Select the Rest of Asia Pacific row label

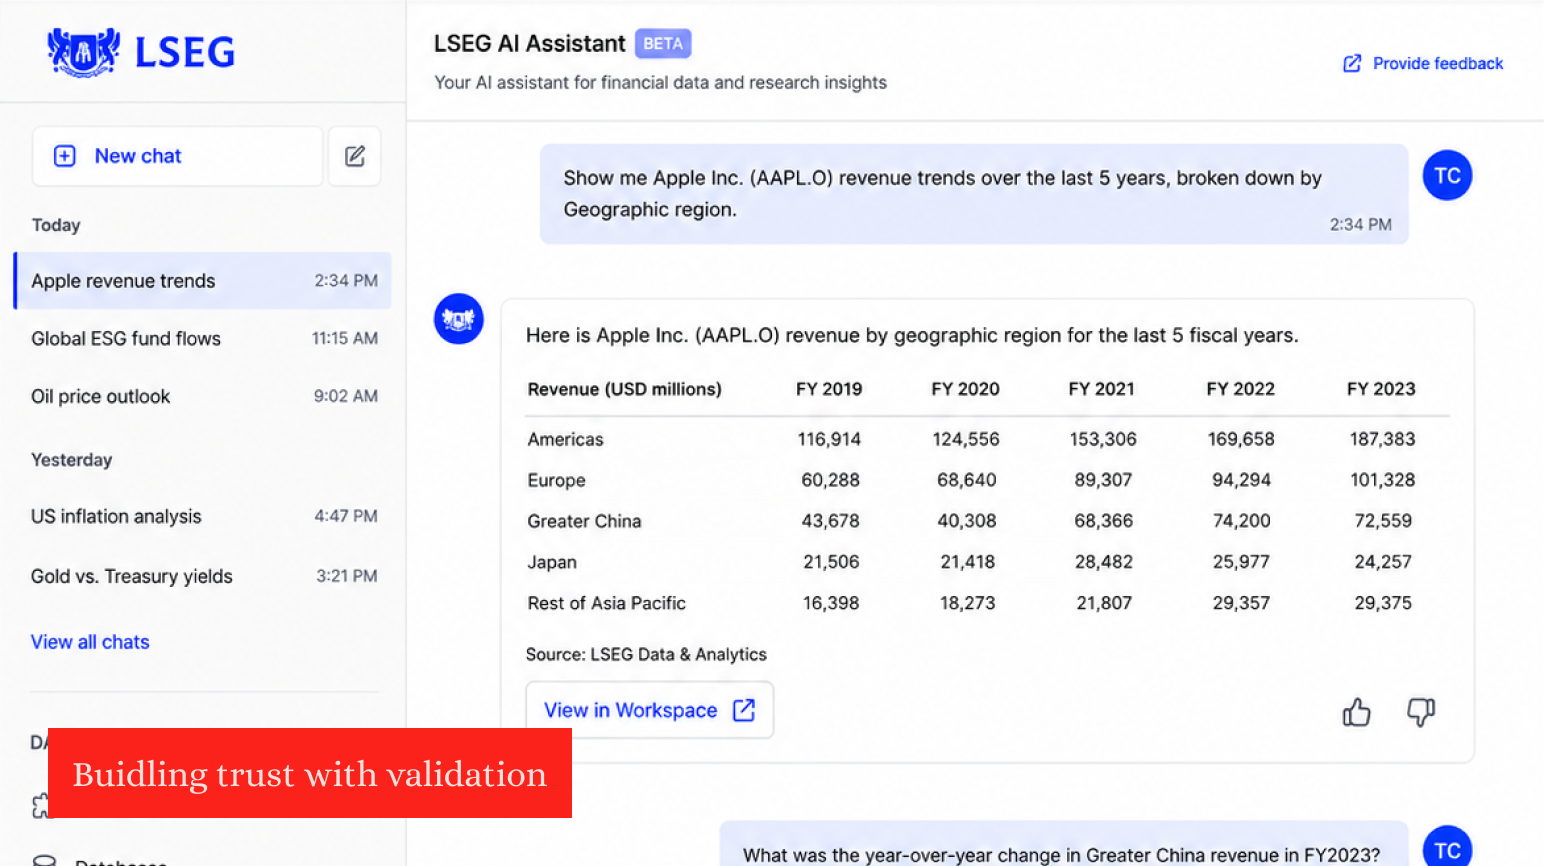click(x=606, y=603)
